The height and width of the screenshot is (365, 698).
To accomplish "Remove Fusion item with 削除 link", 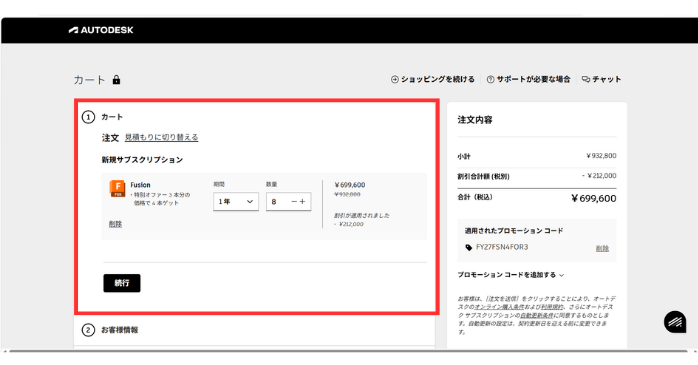I will point(115,224).
